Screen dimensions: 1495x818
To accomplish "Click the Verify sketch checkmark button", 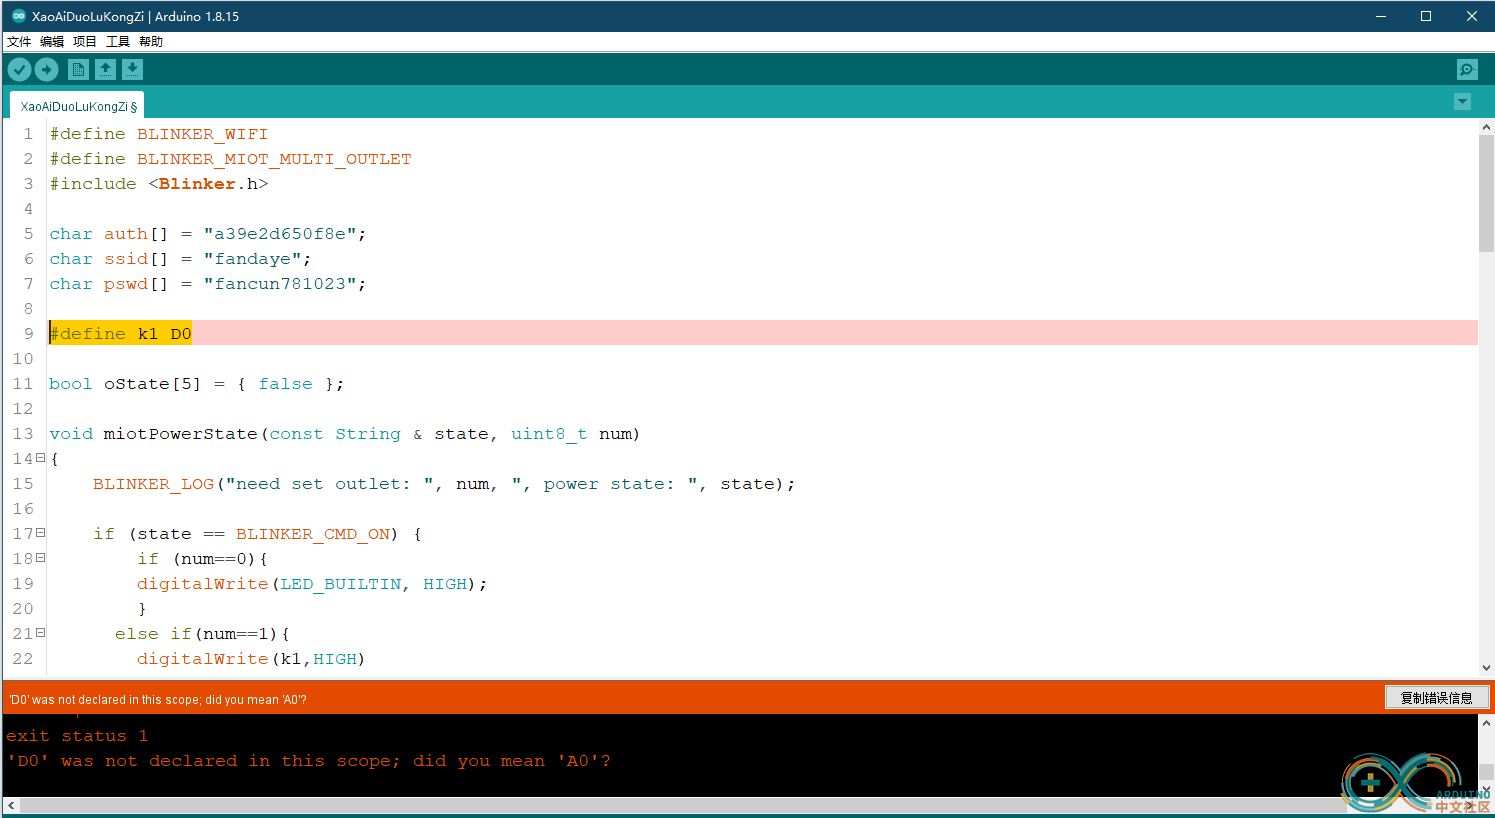I will click(x=19, y=69).
